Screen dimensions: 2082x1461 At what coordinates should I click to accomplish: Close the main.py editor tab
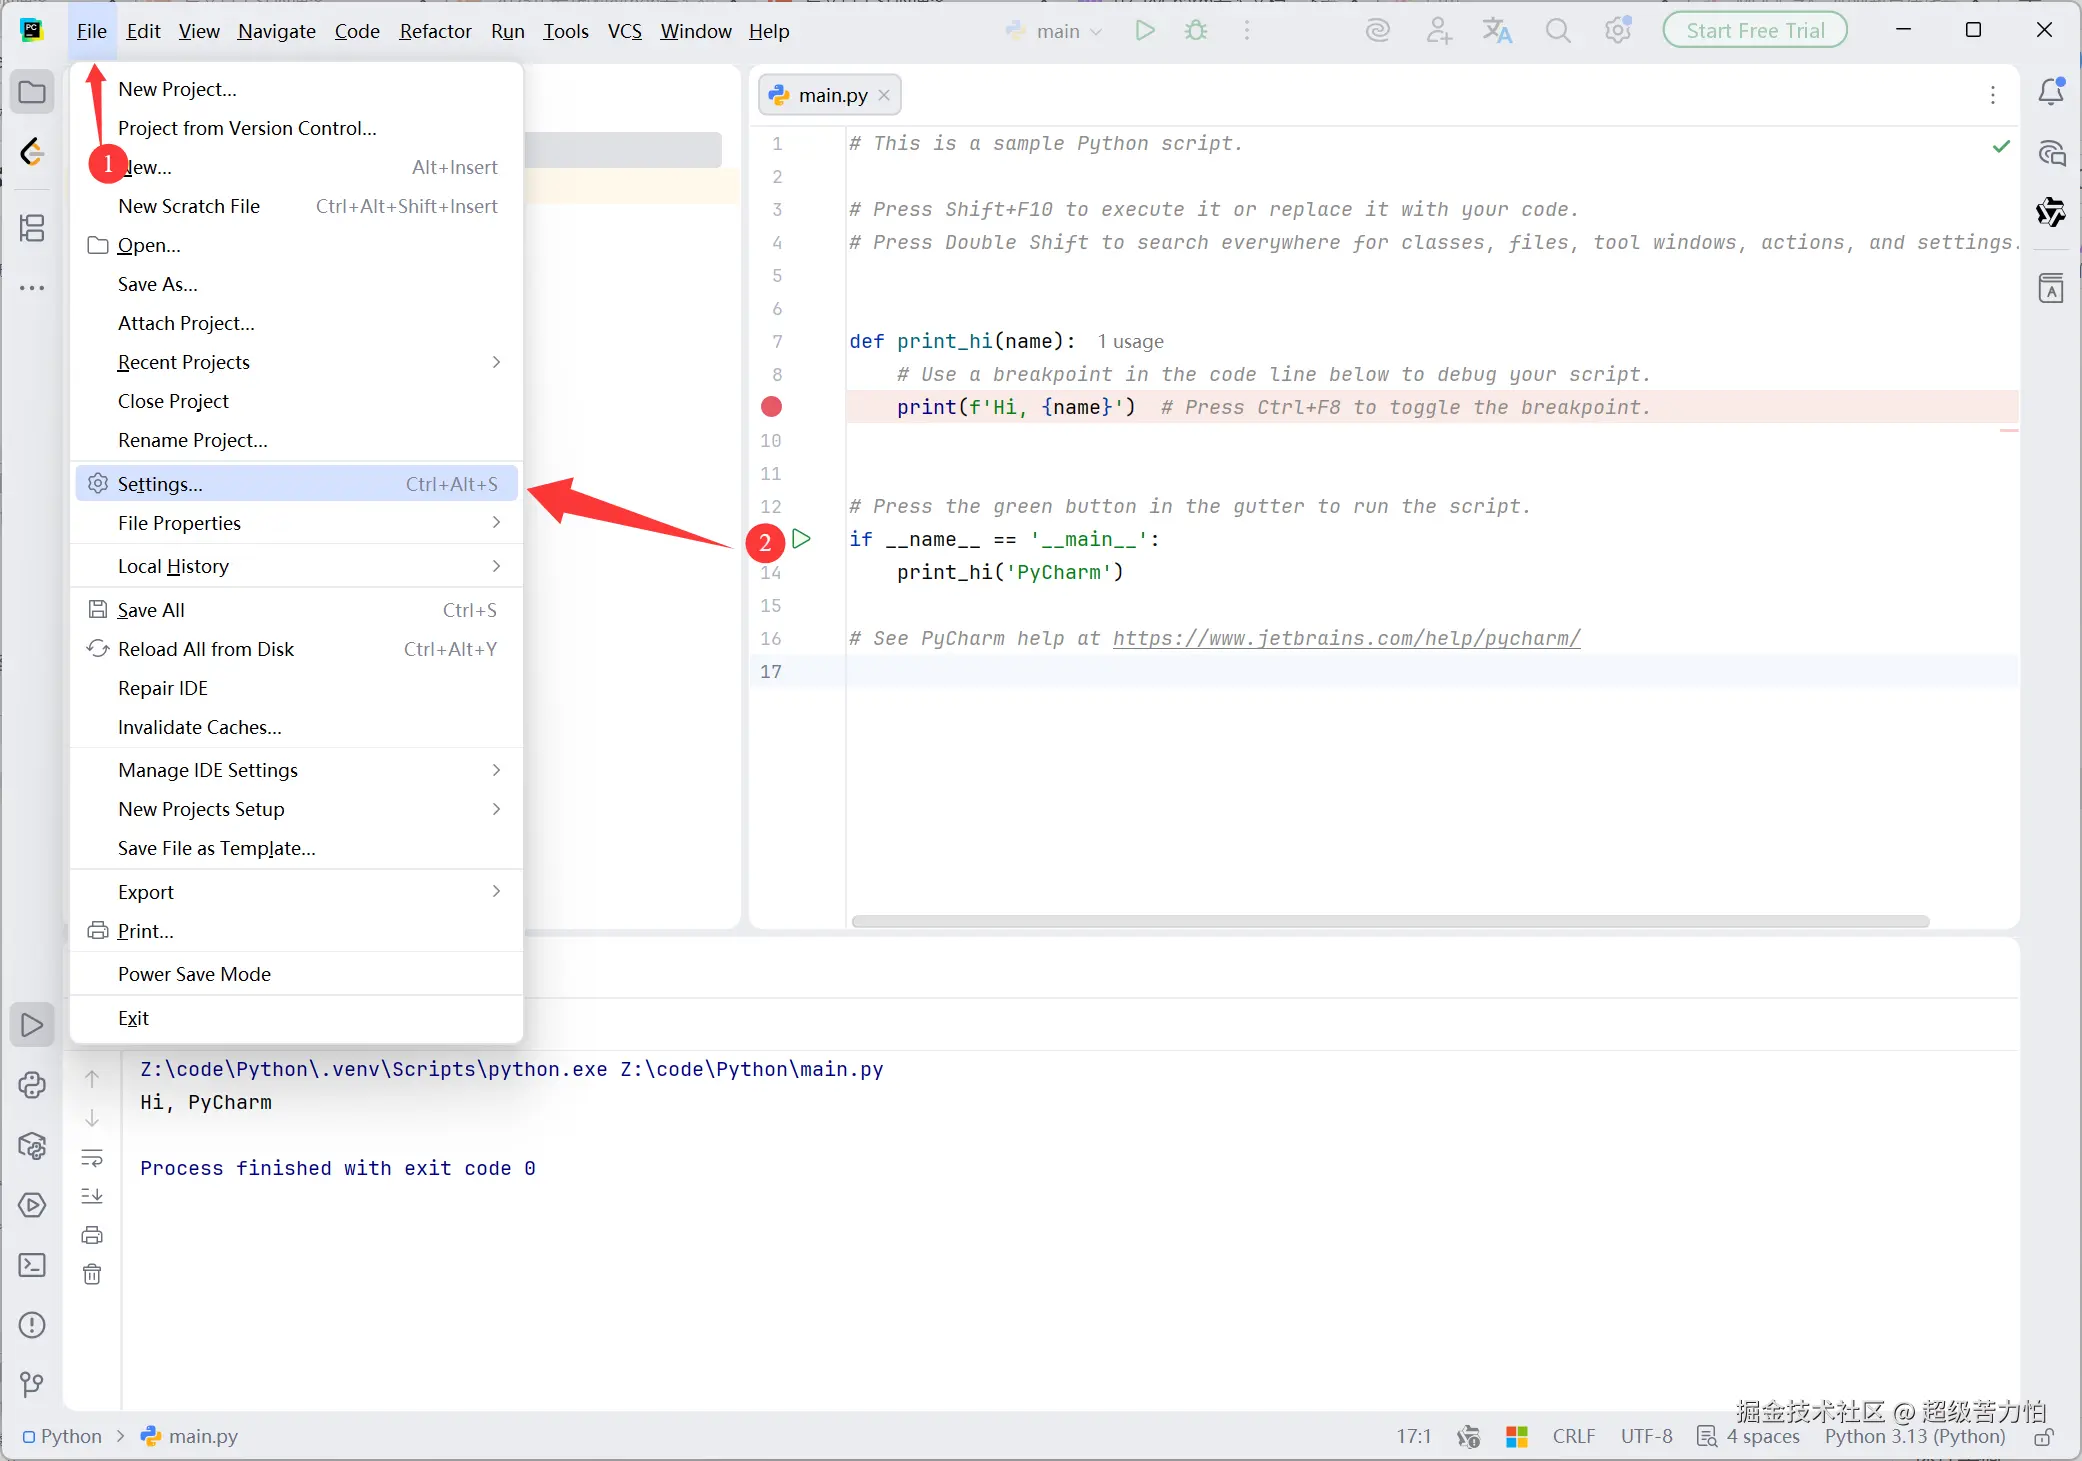point(884,95)
